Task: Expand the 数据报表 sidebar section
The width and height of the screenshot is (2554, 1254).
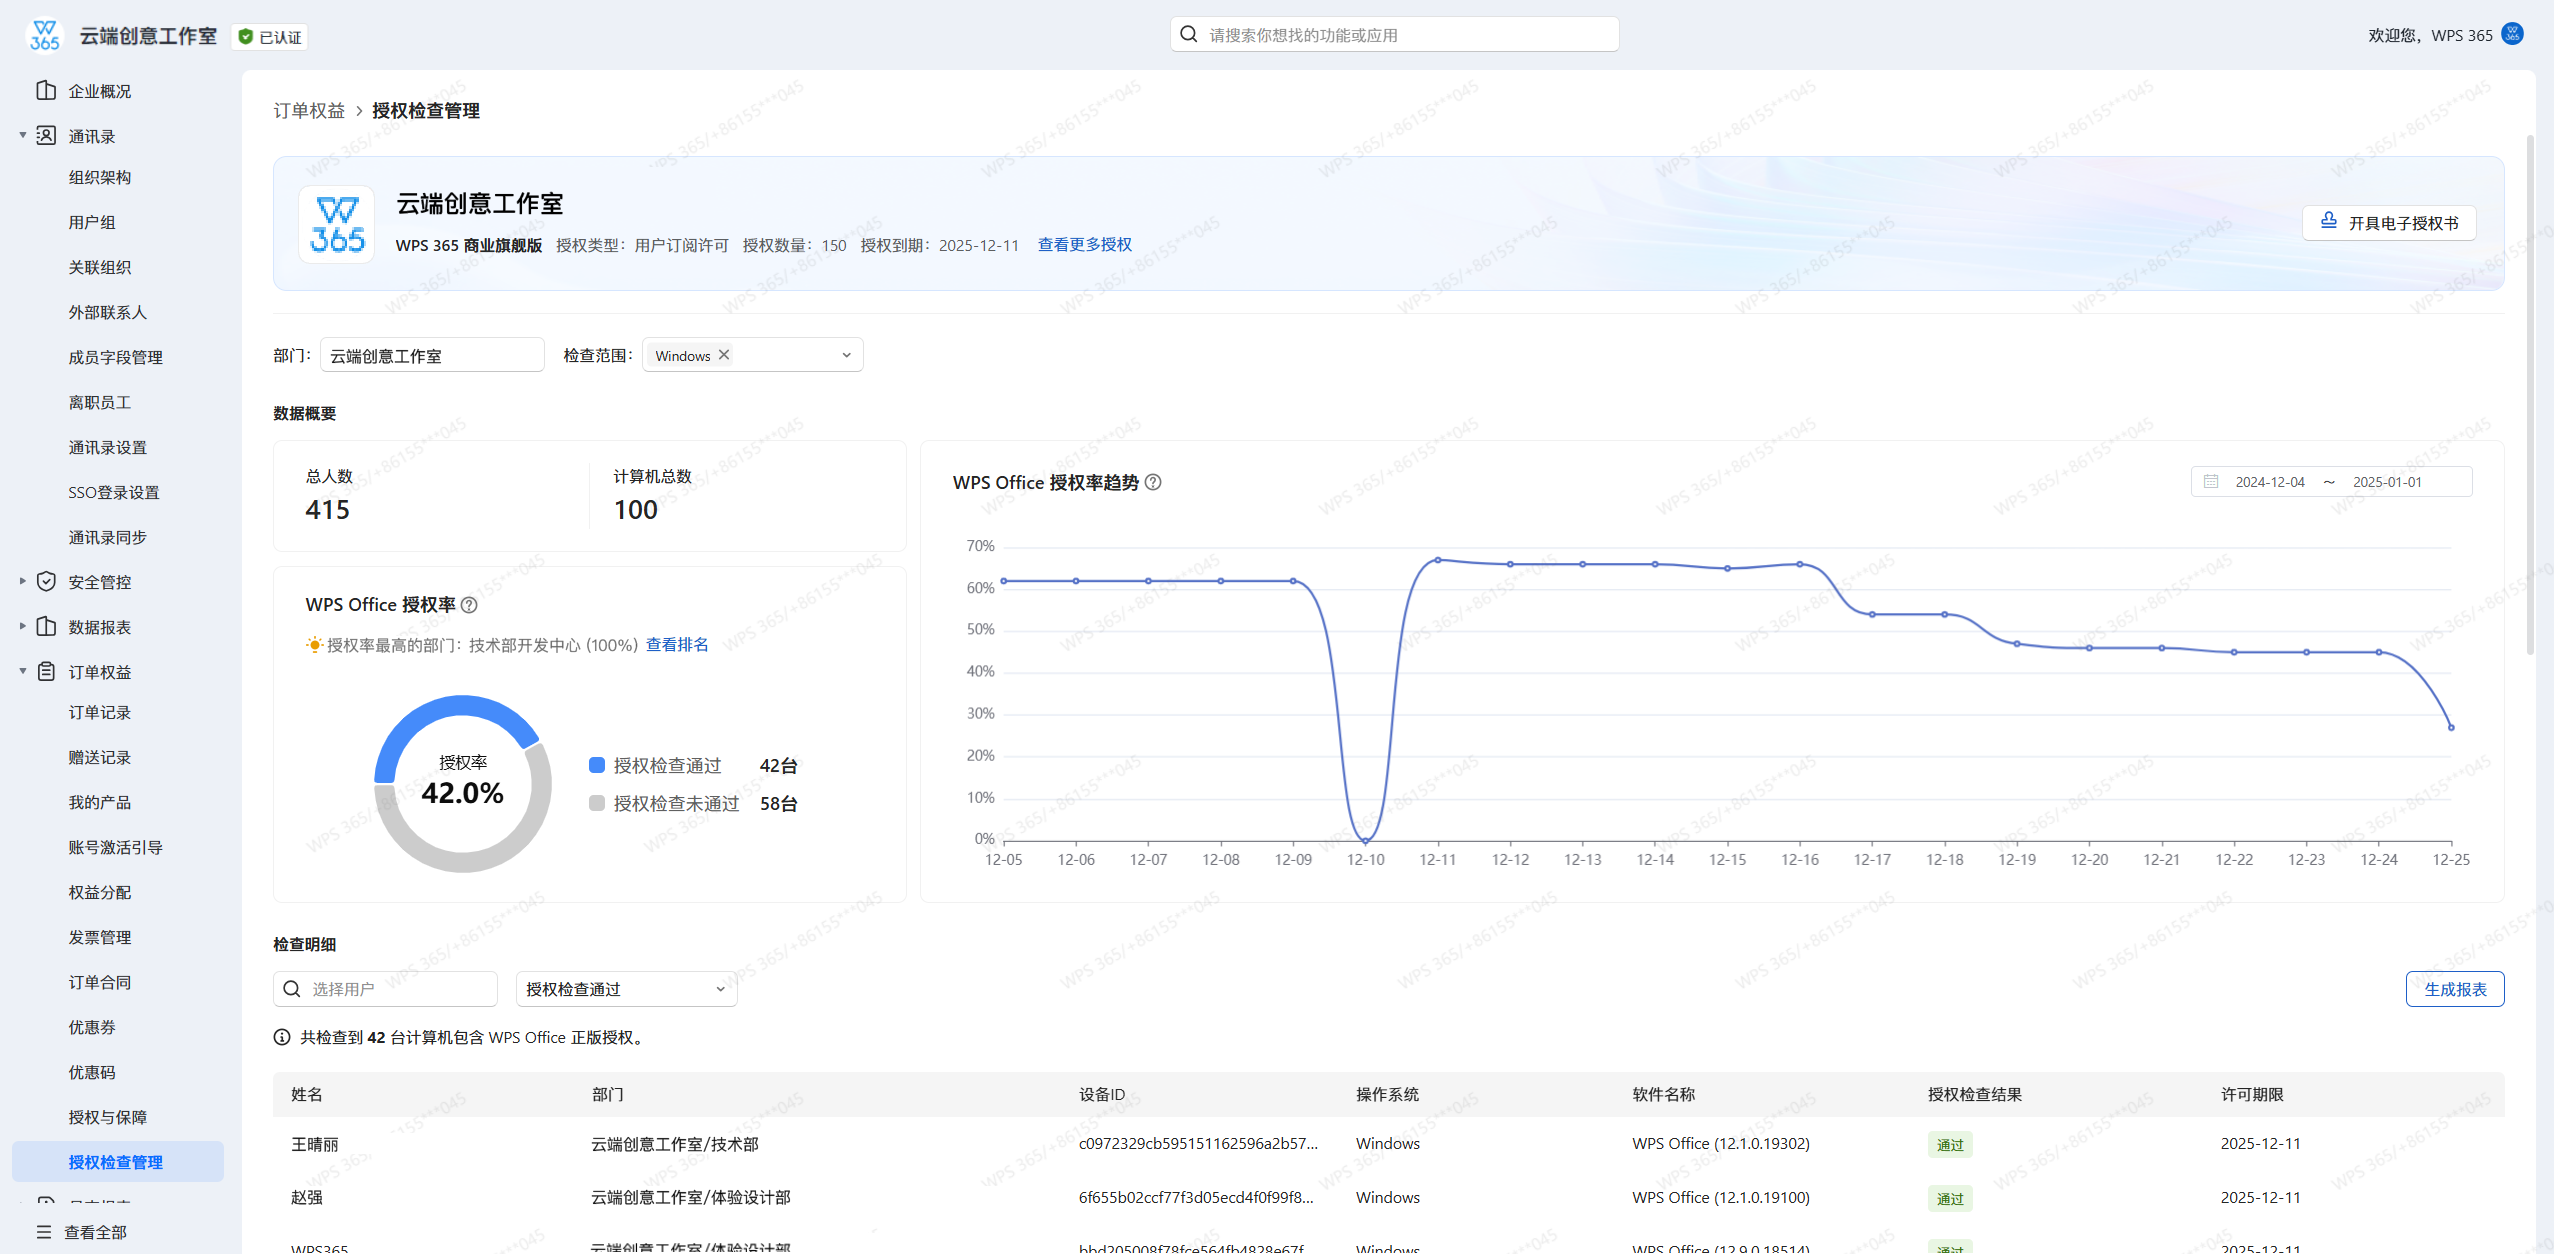Action: 23,626
